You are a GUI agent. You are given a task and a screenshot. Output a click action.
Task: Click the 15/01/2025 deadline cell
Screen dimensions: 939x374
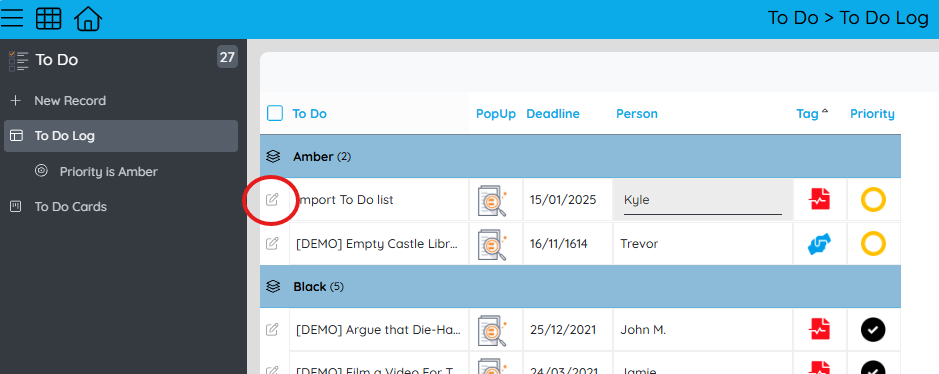(x=568, y=200)
